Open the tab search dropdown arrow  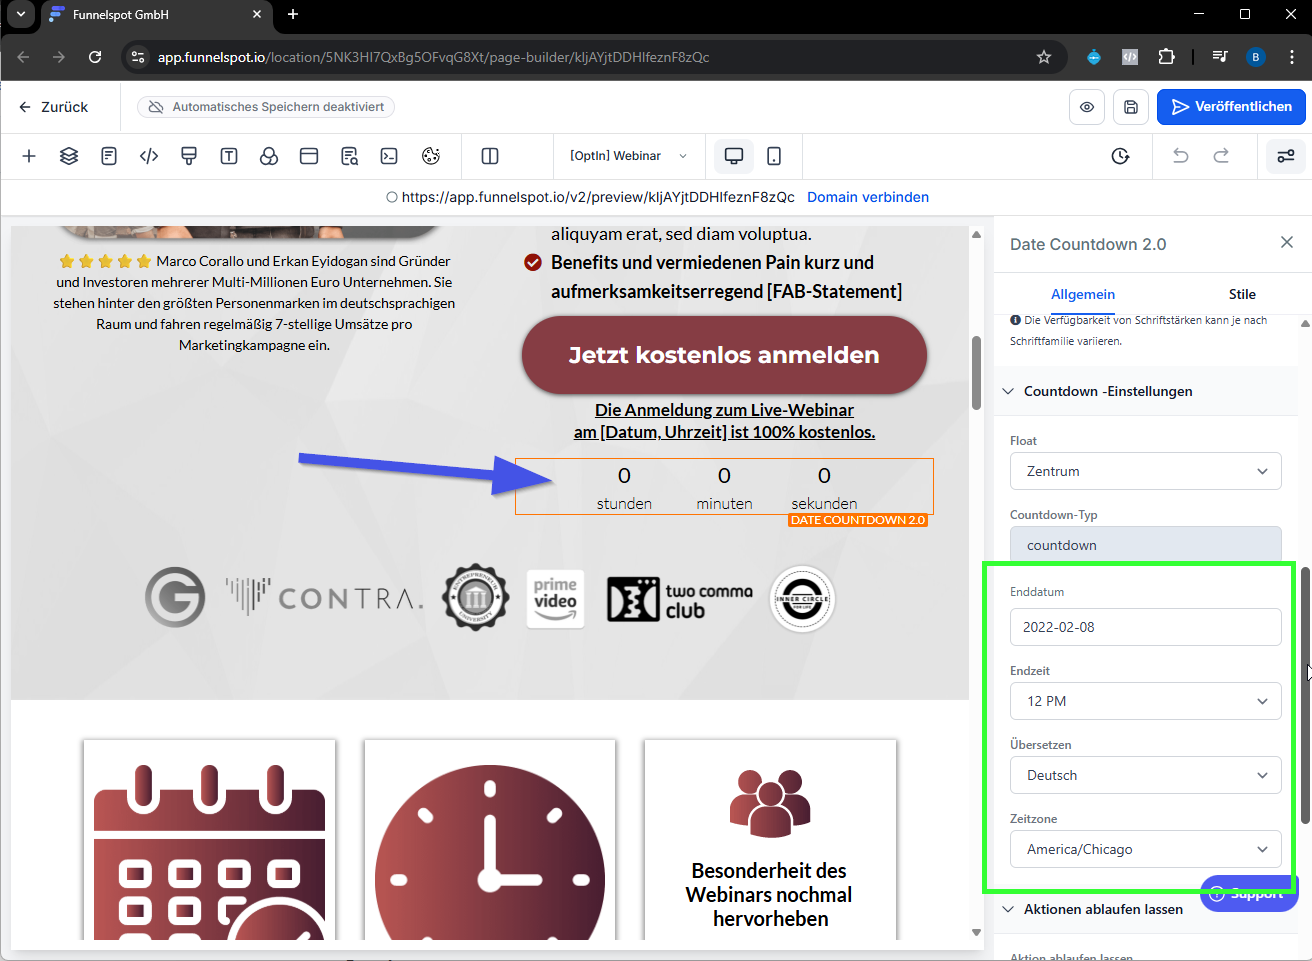(20, 14)
